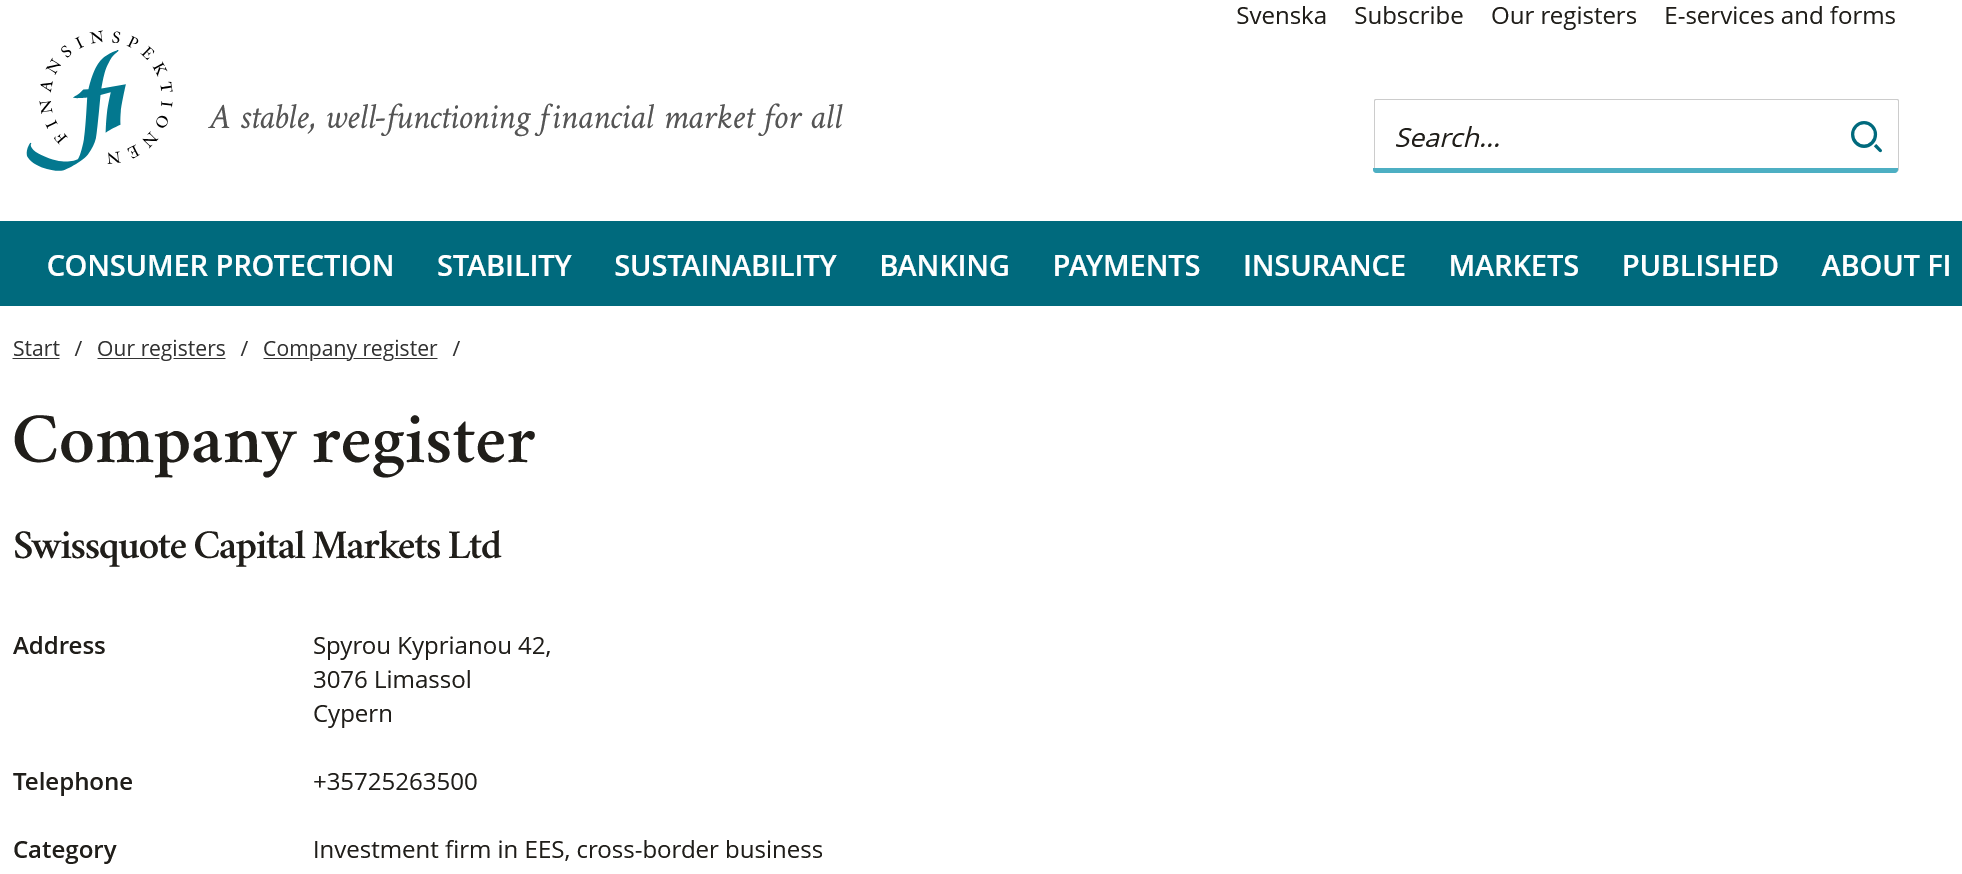Open Company register breadcrumb link
Image resolution: width=1962 pixels, height=874 pixels.
pos(349,347)
